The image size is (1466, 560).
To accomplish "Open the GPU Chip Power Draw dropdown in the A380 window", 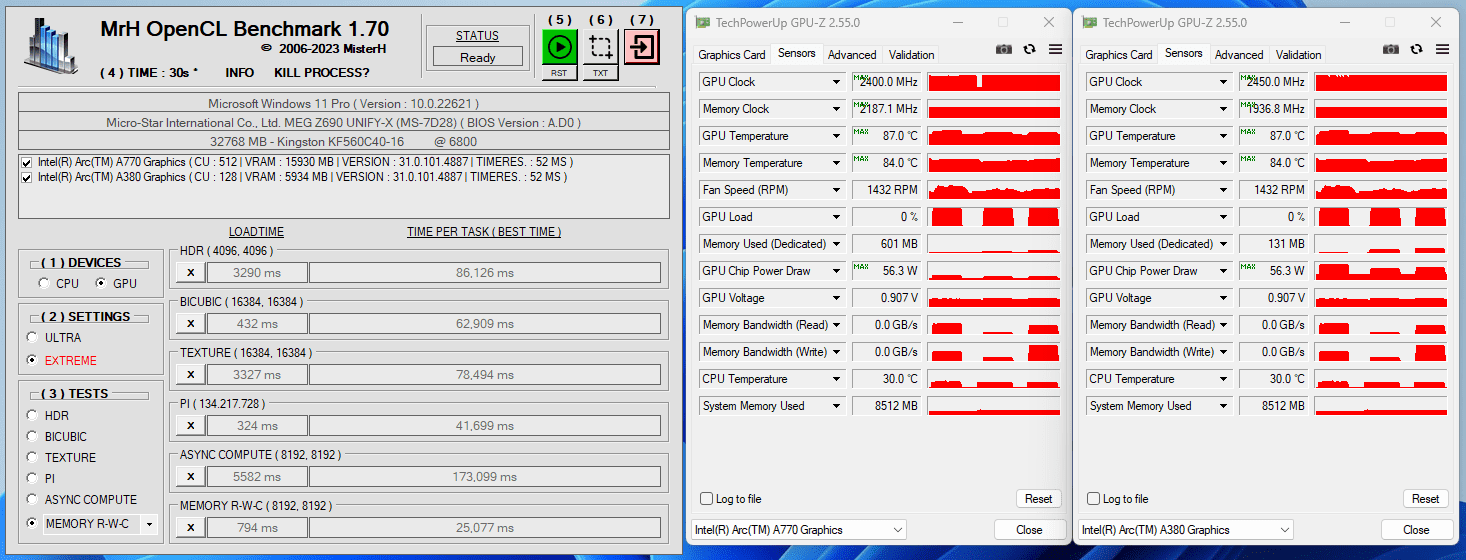I will point(1223,271).
